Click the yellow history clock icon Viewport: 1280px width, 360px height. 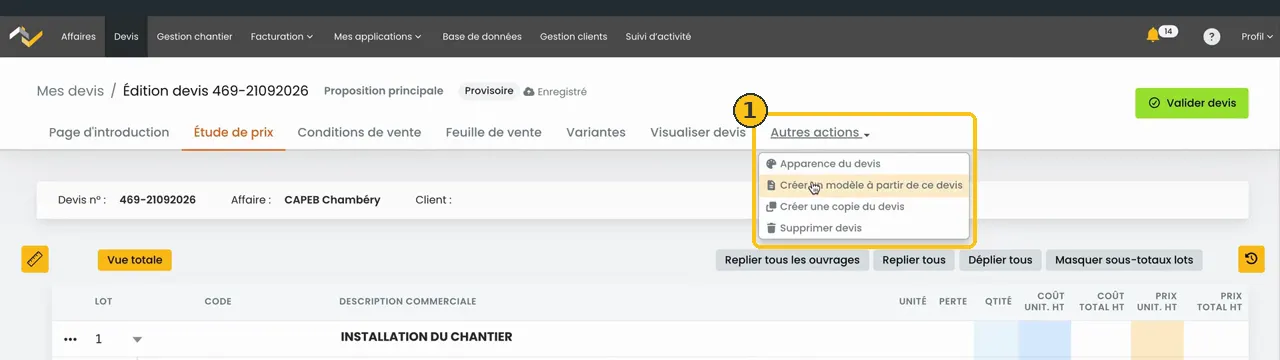coord(1251,259)
